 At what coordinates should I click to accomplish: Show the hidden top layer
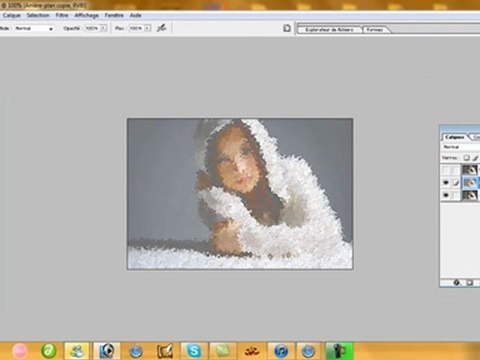(x=446, y=170)
